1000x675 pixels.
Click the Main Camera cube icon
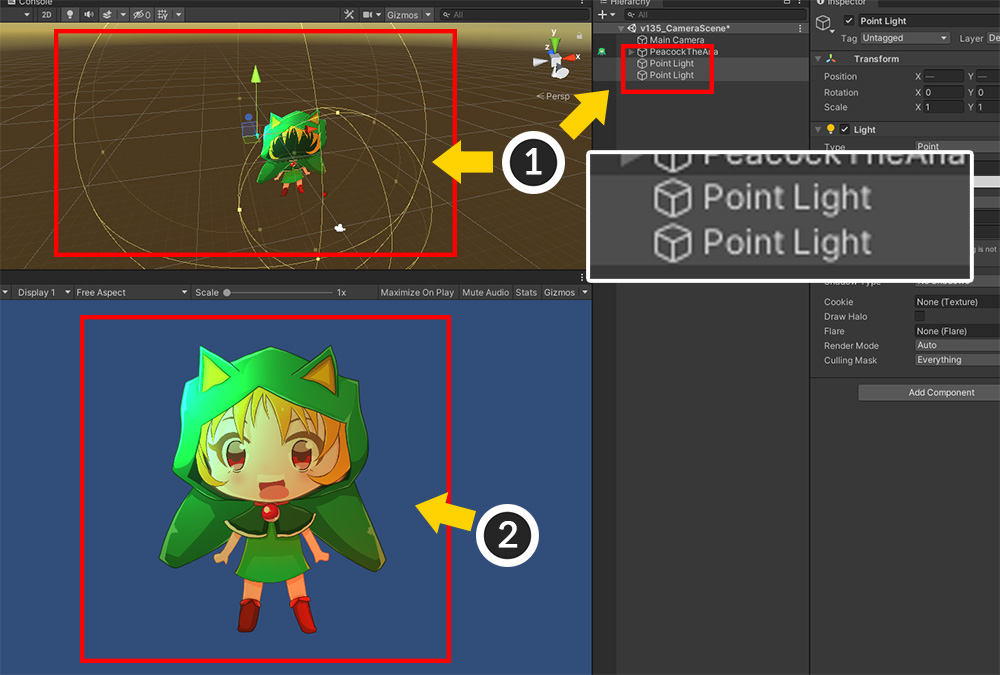(642, 40)
